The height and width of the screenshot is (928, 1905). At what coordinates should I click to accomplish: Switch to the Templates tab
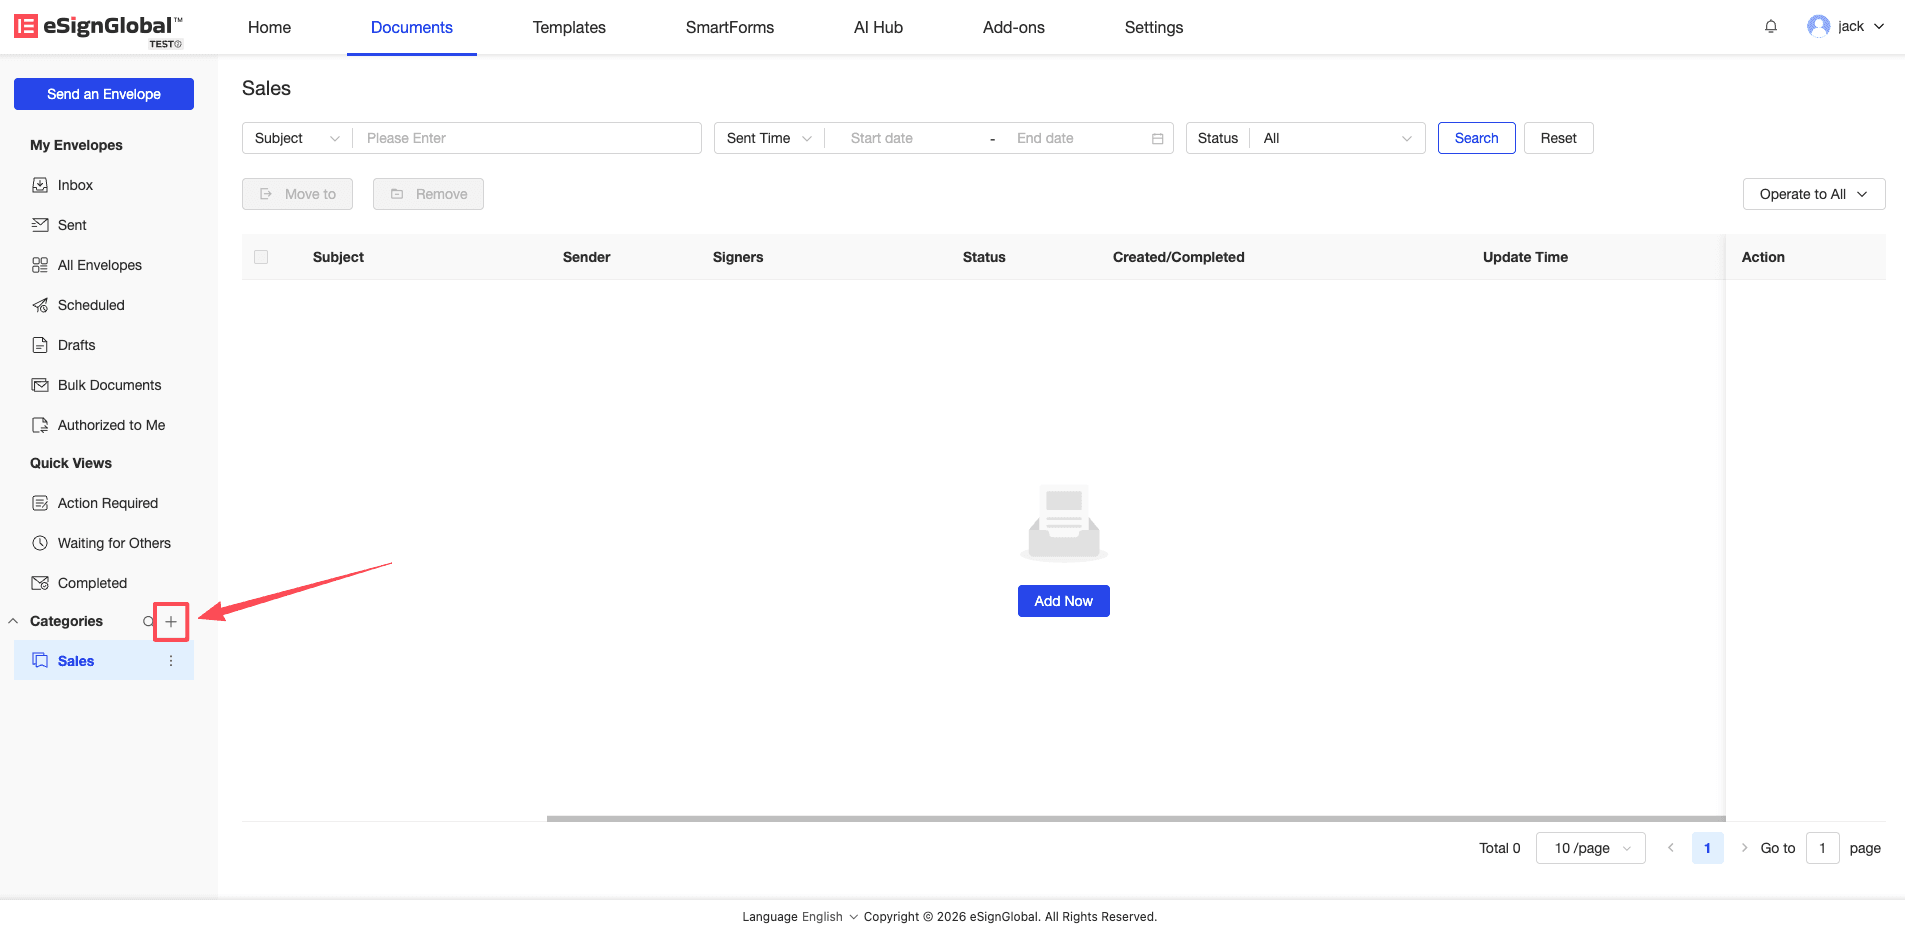pyautogui.click(x=568, y=27)
